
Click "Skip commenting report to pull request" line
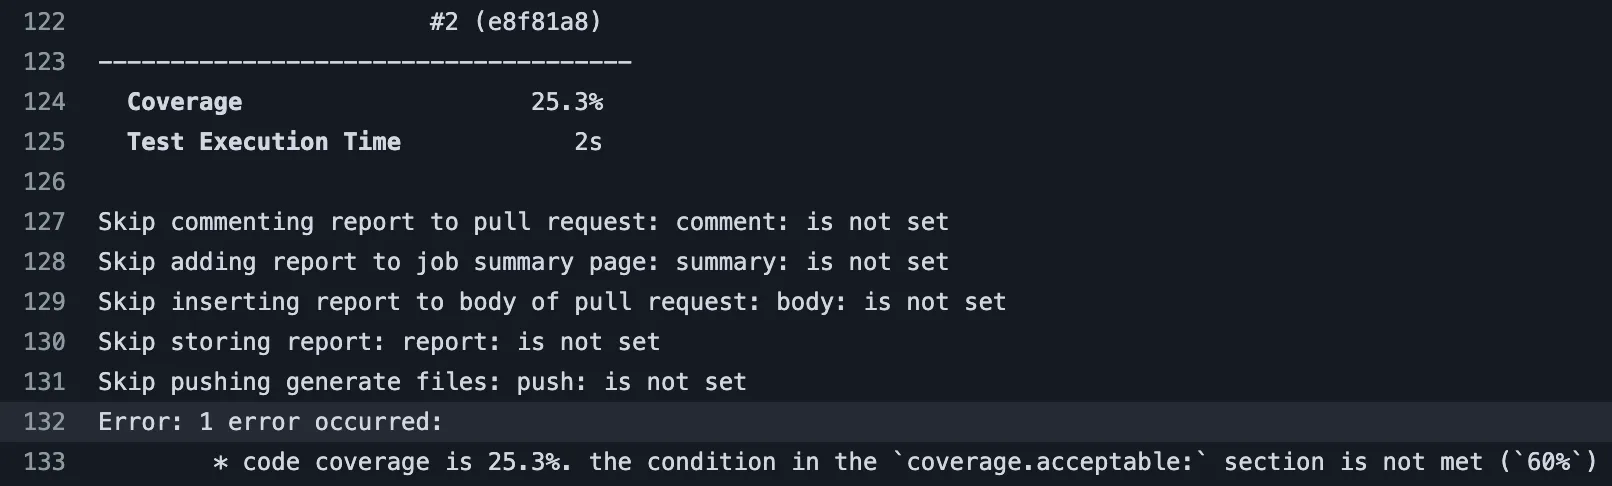(x=523, y=222)
